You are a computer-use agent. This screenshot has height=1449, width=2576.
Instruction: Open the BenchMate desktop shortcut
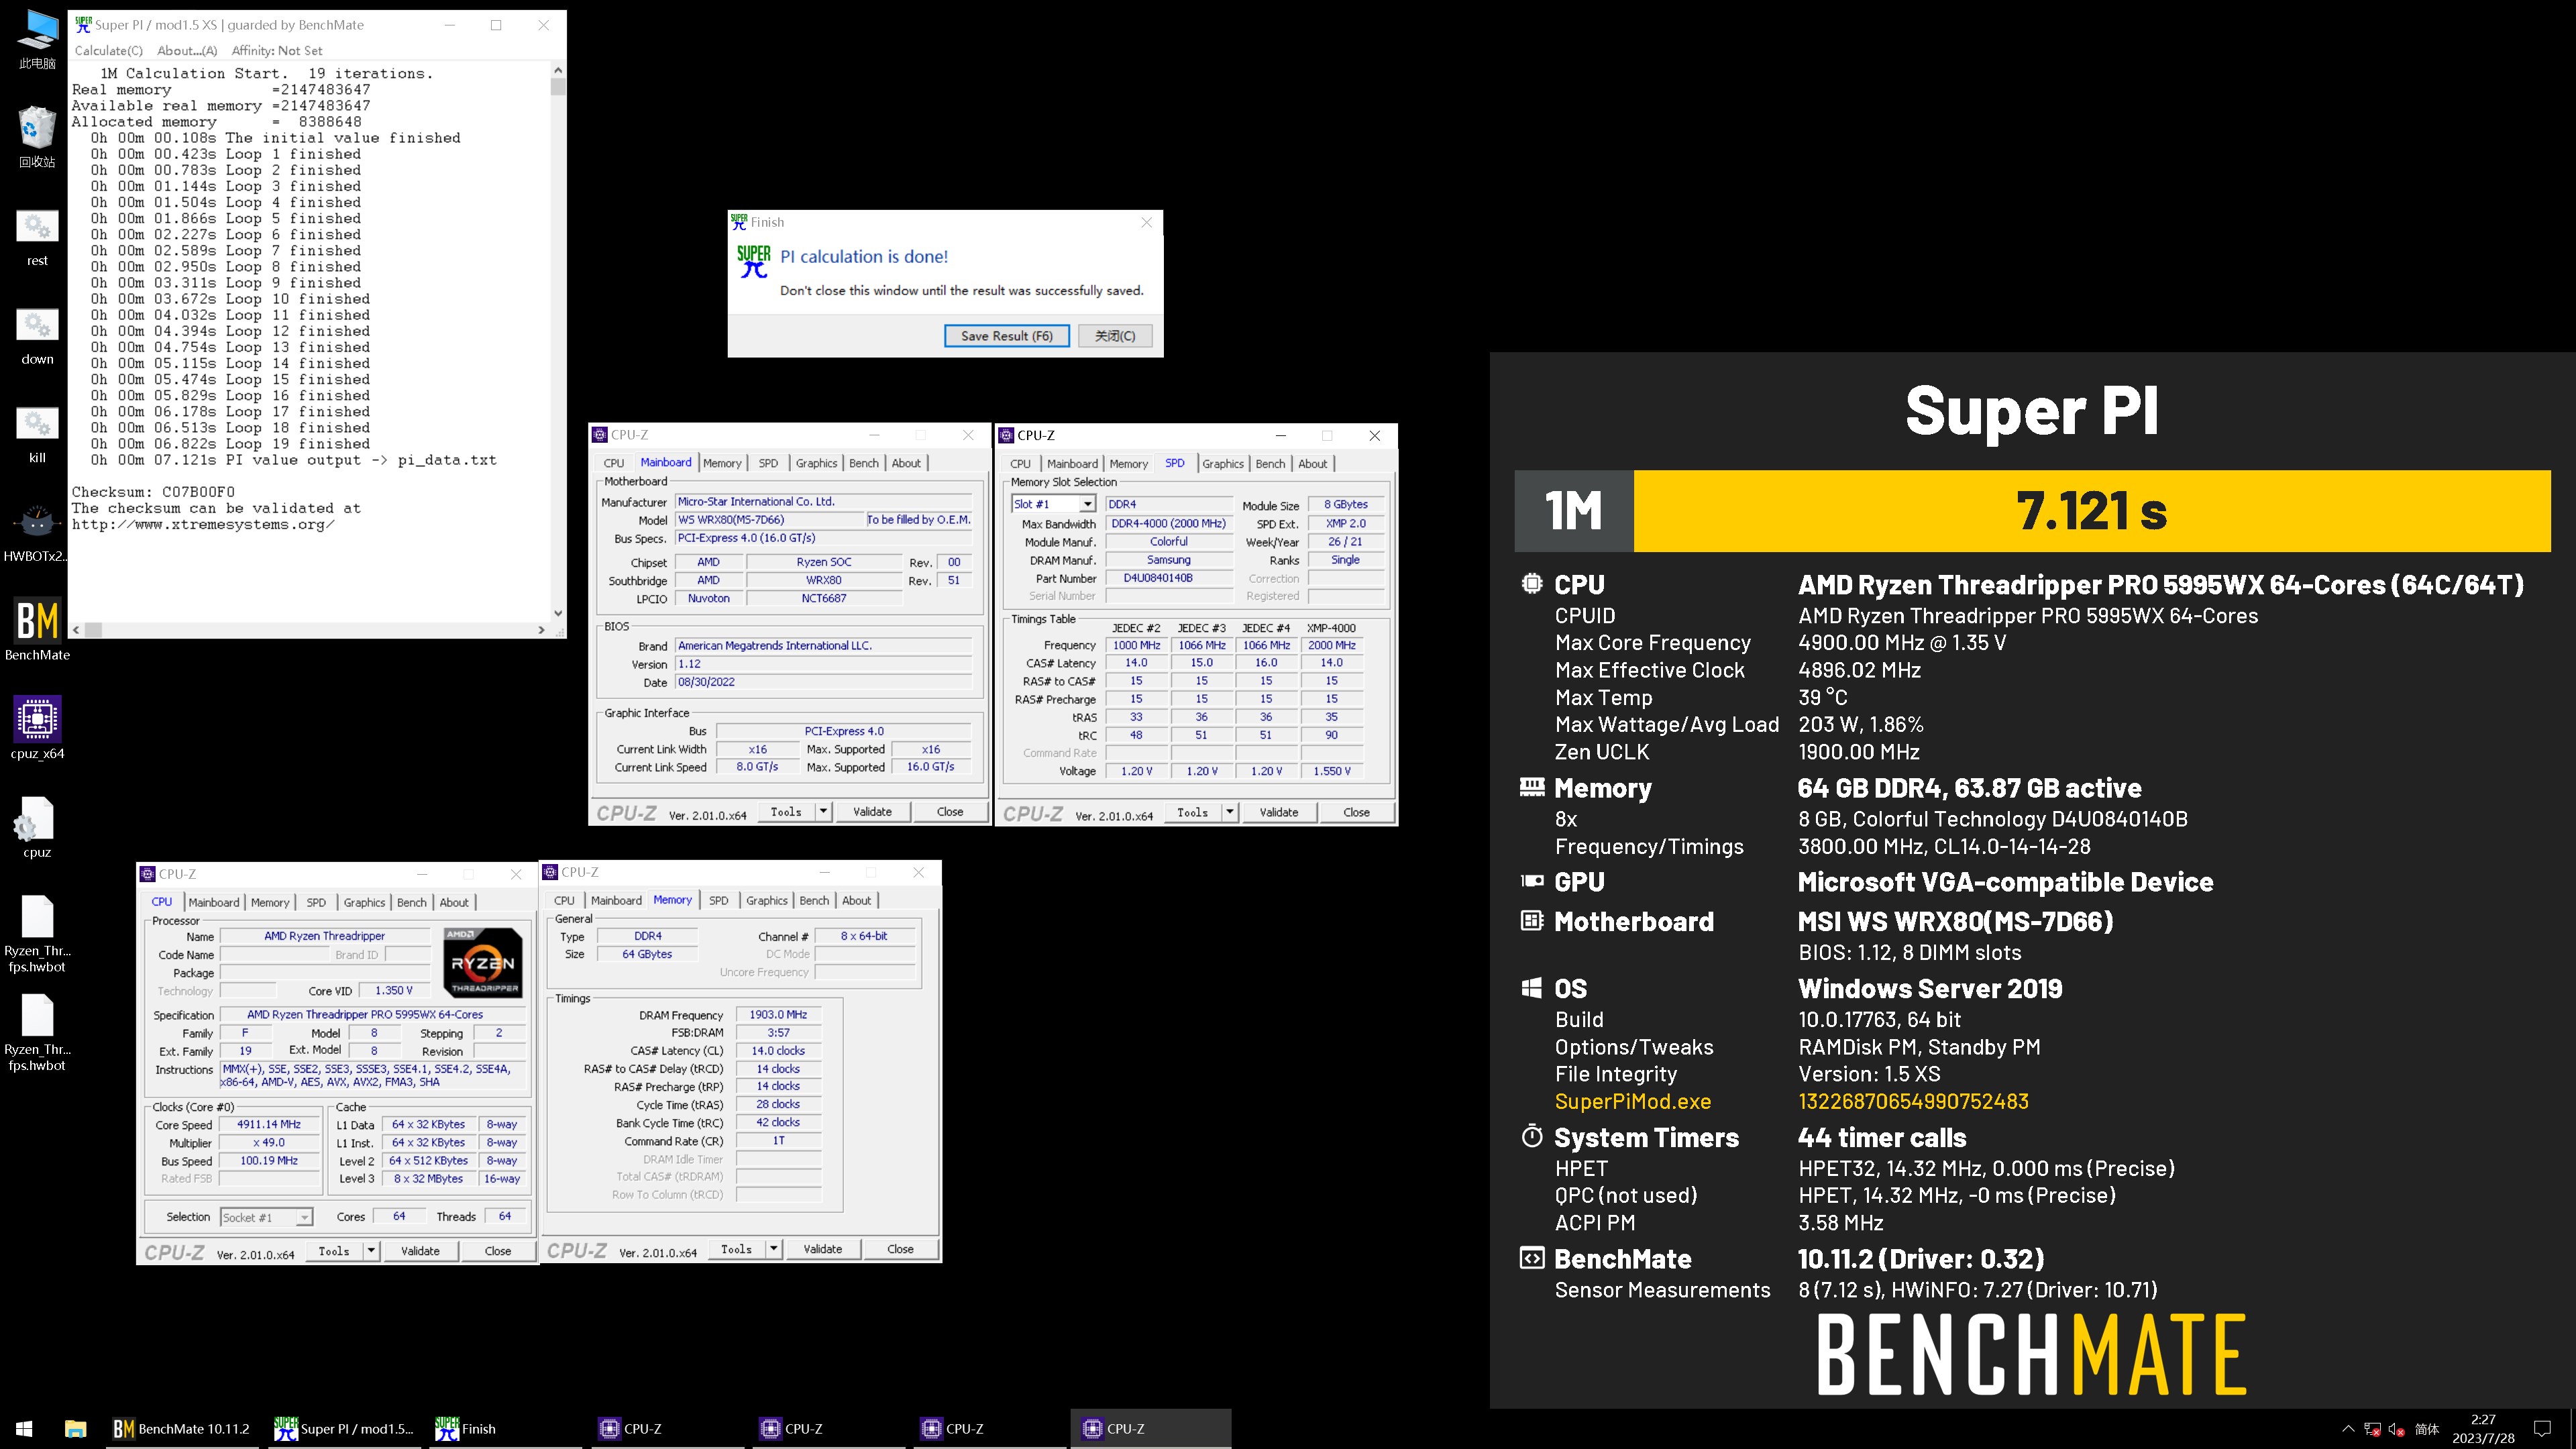(x=37, y=630)
